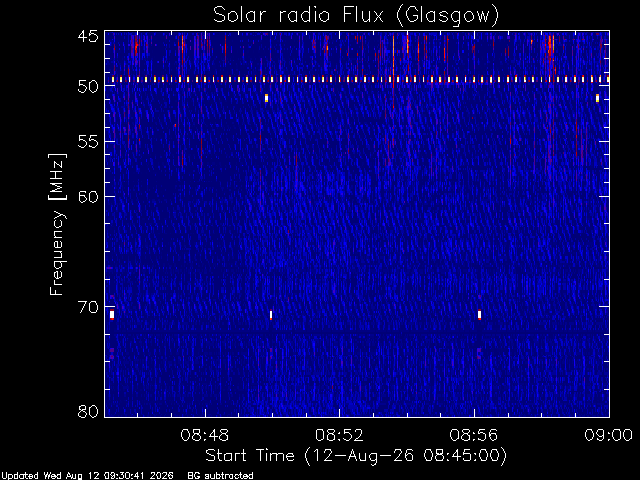Click the 45 MHz frequency axis label
The height and width of the screenshot is (480, 640).
[x=88, y=36]
